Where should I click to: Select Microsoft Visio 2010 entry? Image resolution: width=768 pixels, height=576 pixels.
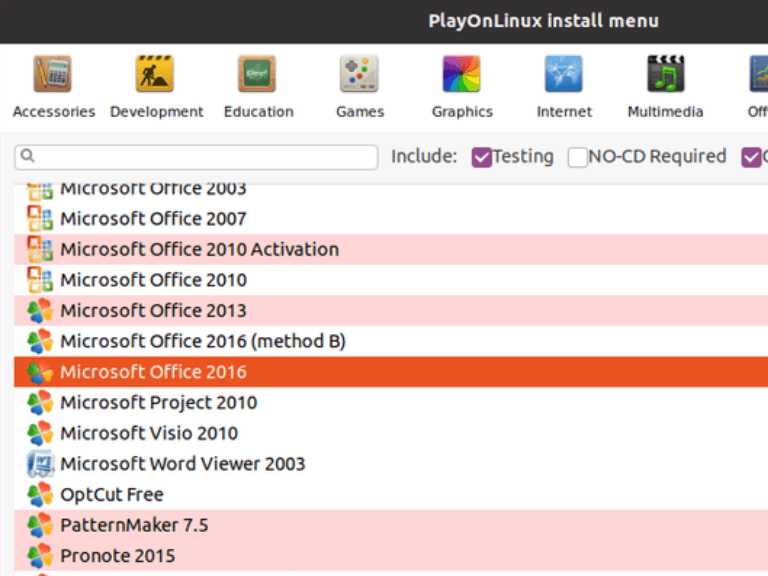[391, 433]
